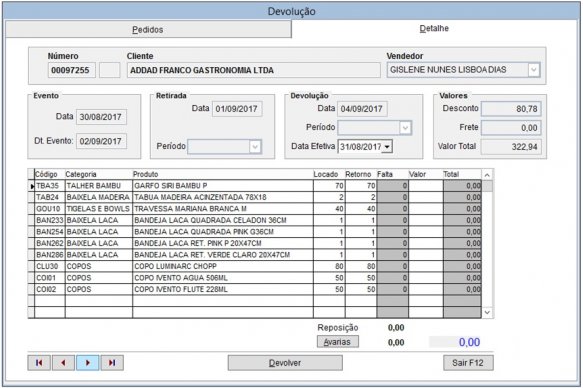
Task: Select row code TBA35
Action: point(50,186)
